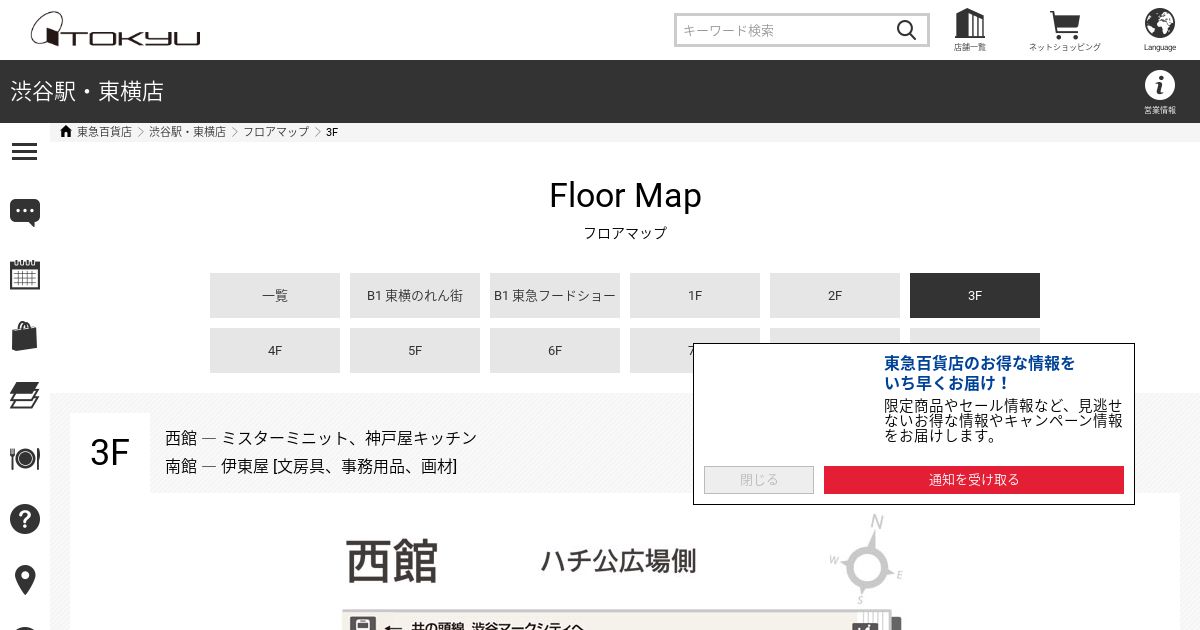Image resolution: width=1200 pixels, height=630 pixels.
Task: Click the restaurant plate sidebar icon
Action: coord(25,458)
